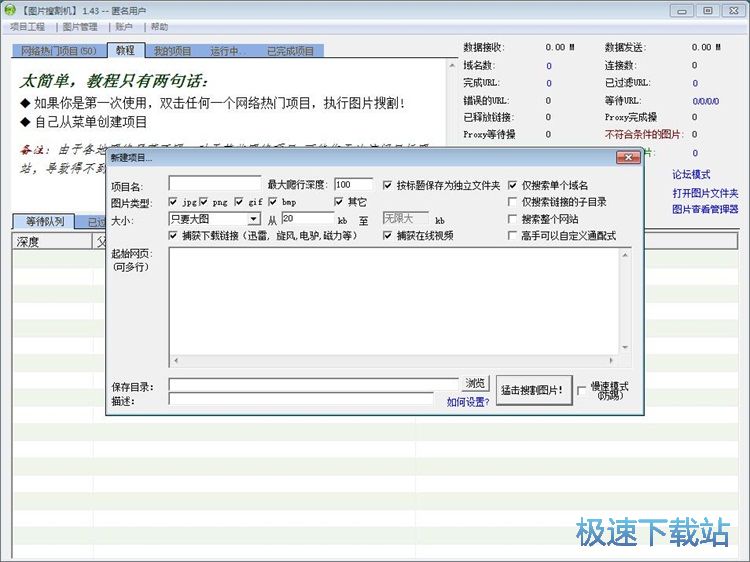Click the minimum size field showing 20
This screenshot has height=562, width=750.
pos(308,219)
